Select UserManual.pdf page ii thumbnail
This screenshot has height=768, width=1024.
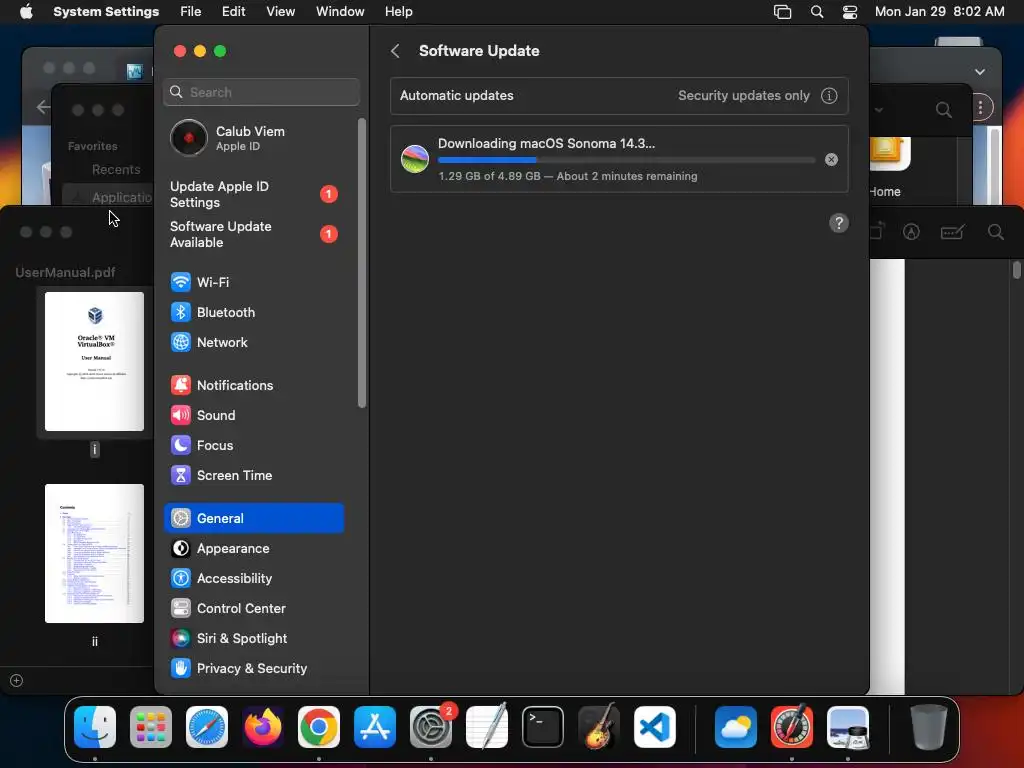pyautogui.click(x=94, y=553)
